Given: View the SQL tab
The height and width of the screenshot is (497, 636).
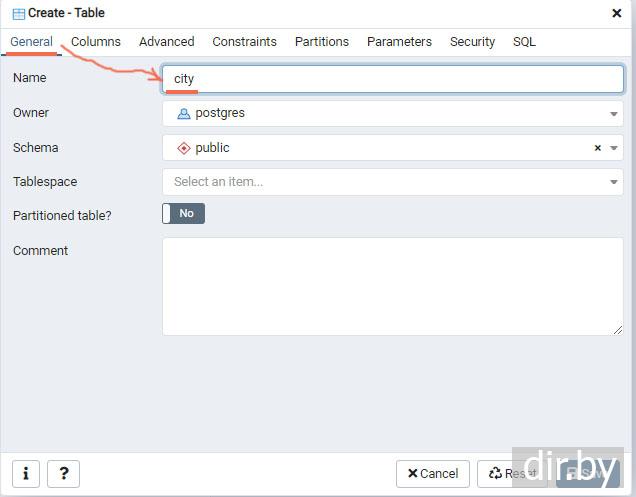Looking at the screenshot, I should click(x=524, y=42).
